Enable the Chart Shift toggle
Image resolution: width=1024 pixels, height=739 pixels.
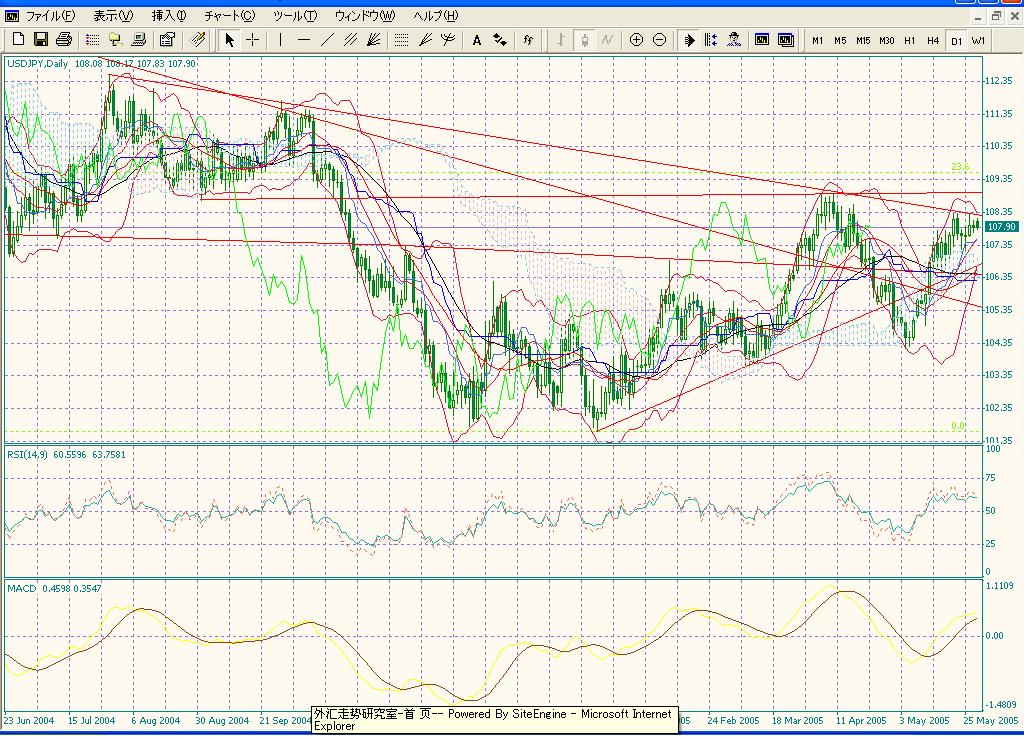[x=711, y=39]
